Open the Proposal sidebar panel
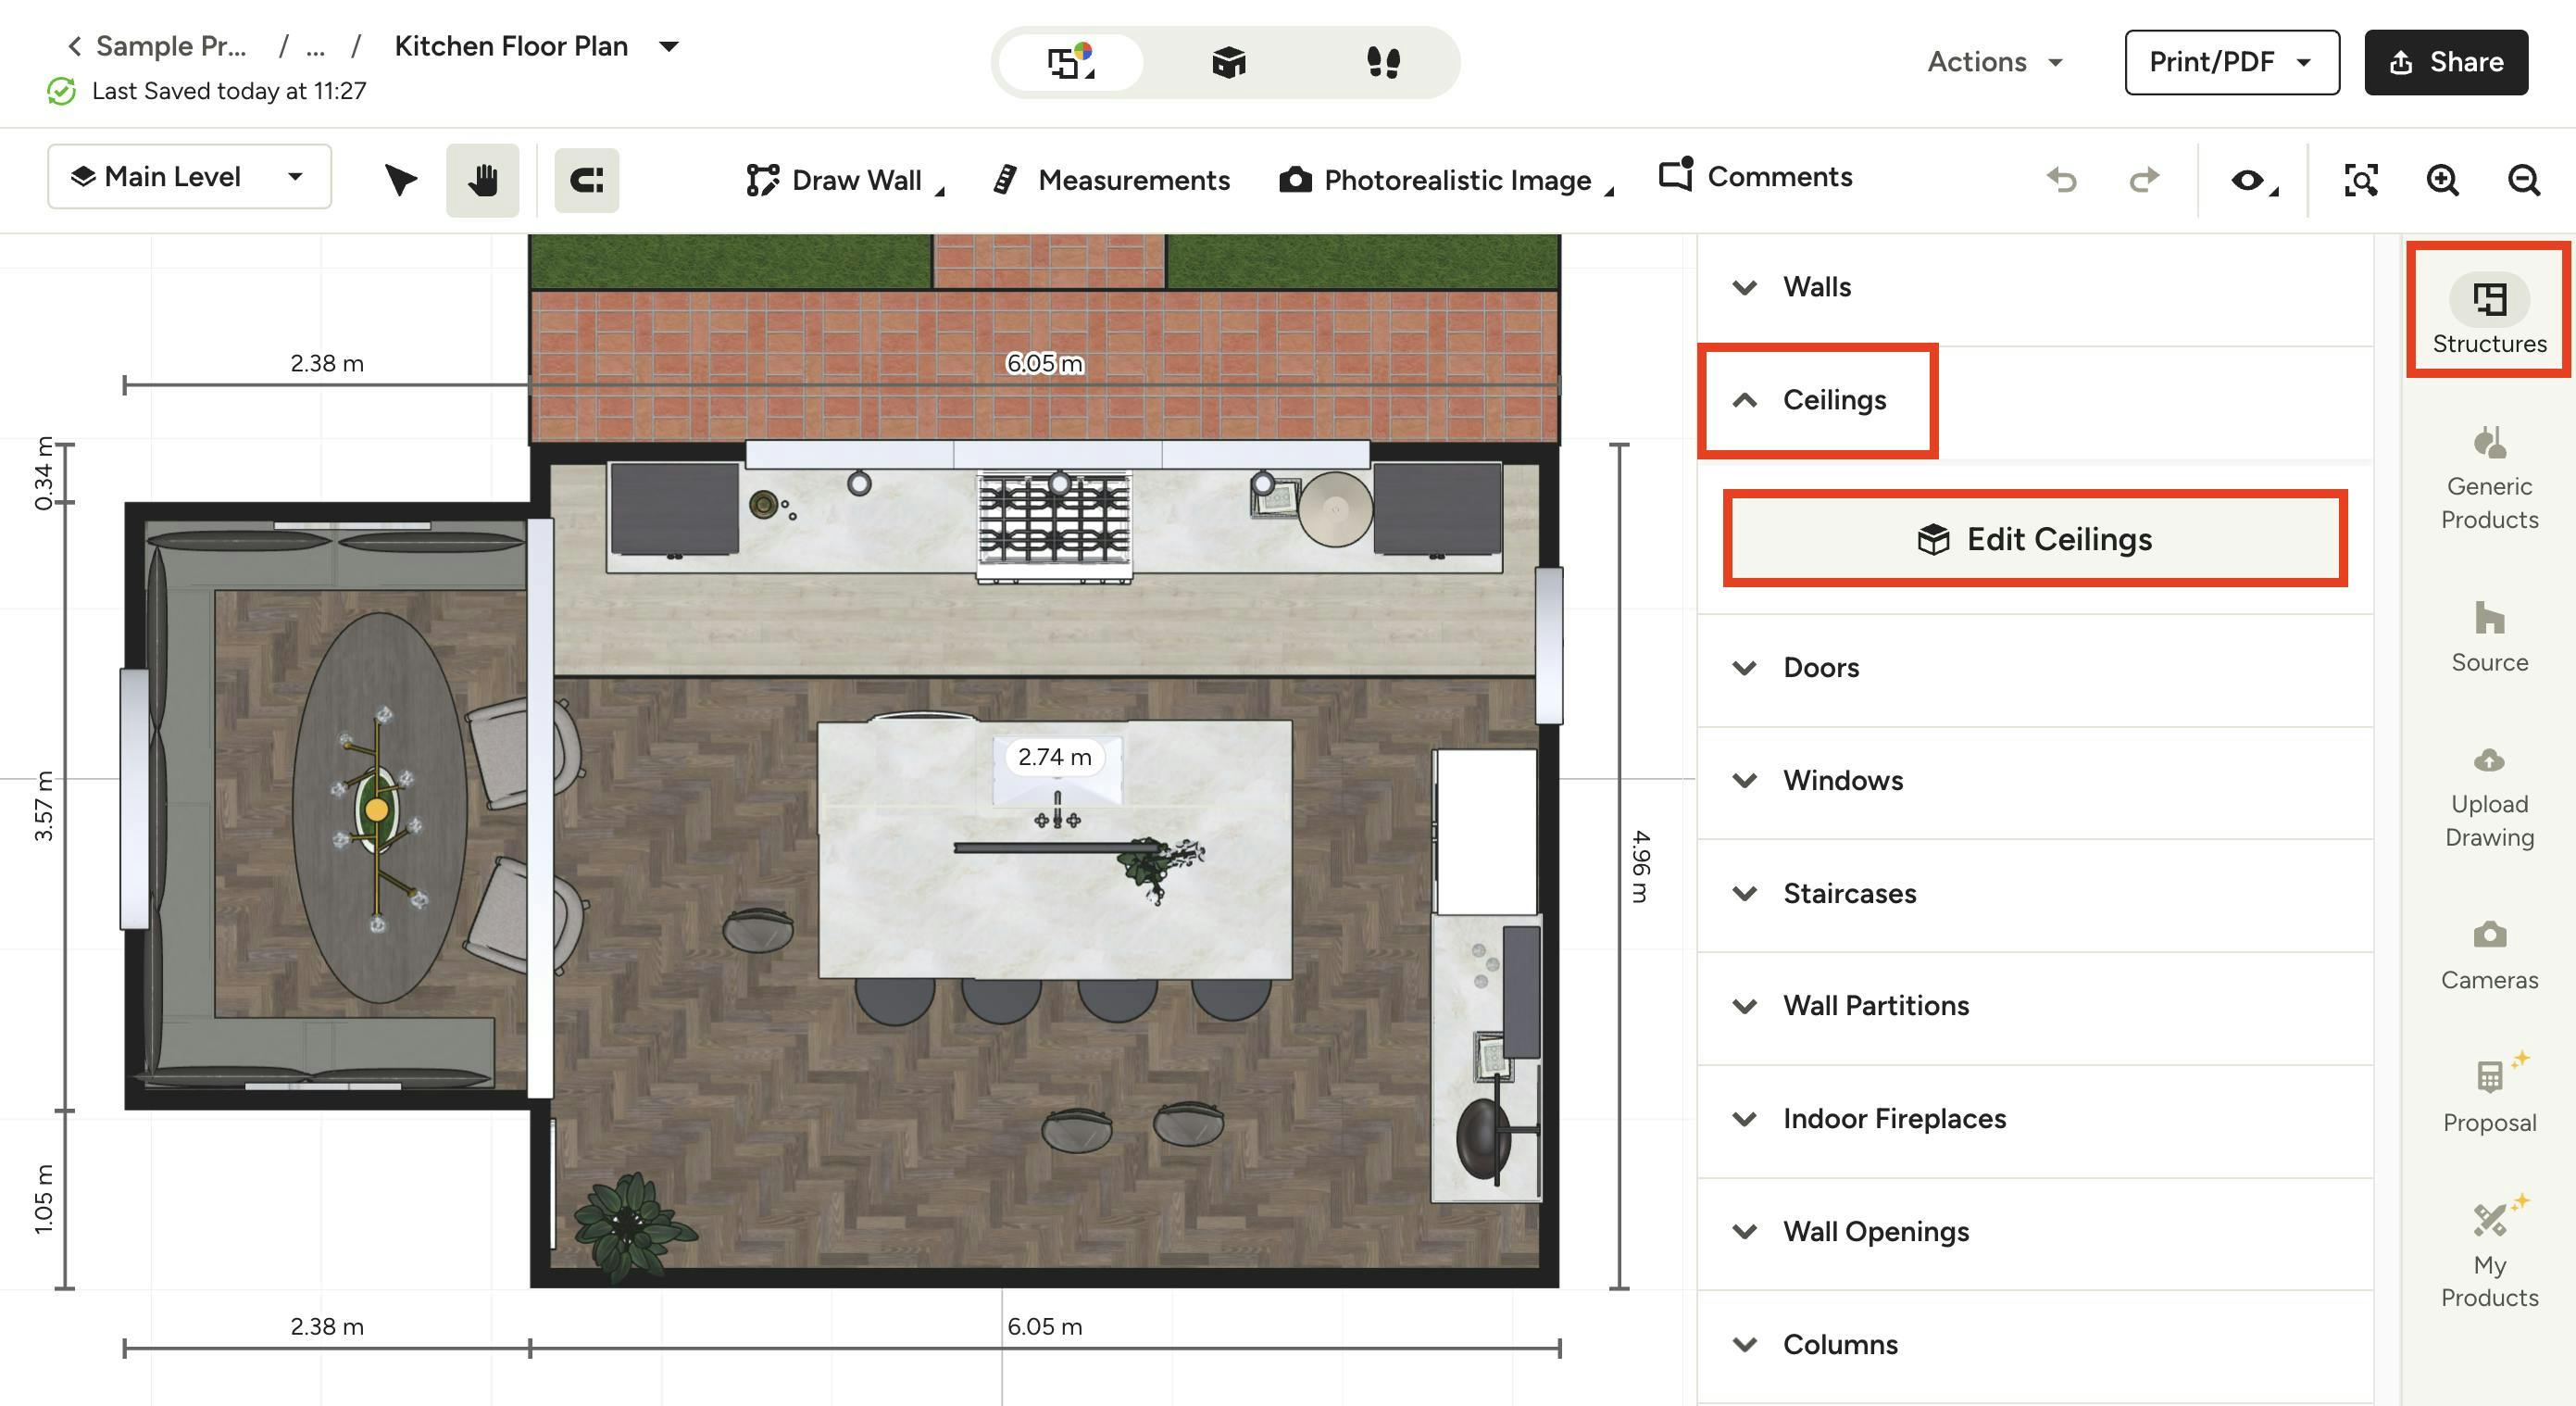 (2489, 1094)
